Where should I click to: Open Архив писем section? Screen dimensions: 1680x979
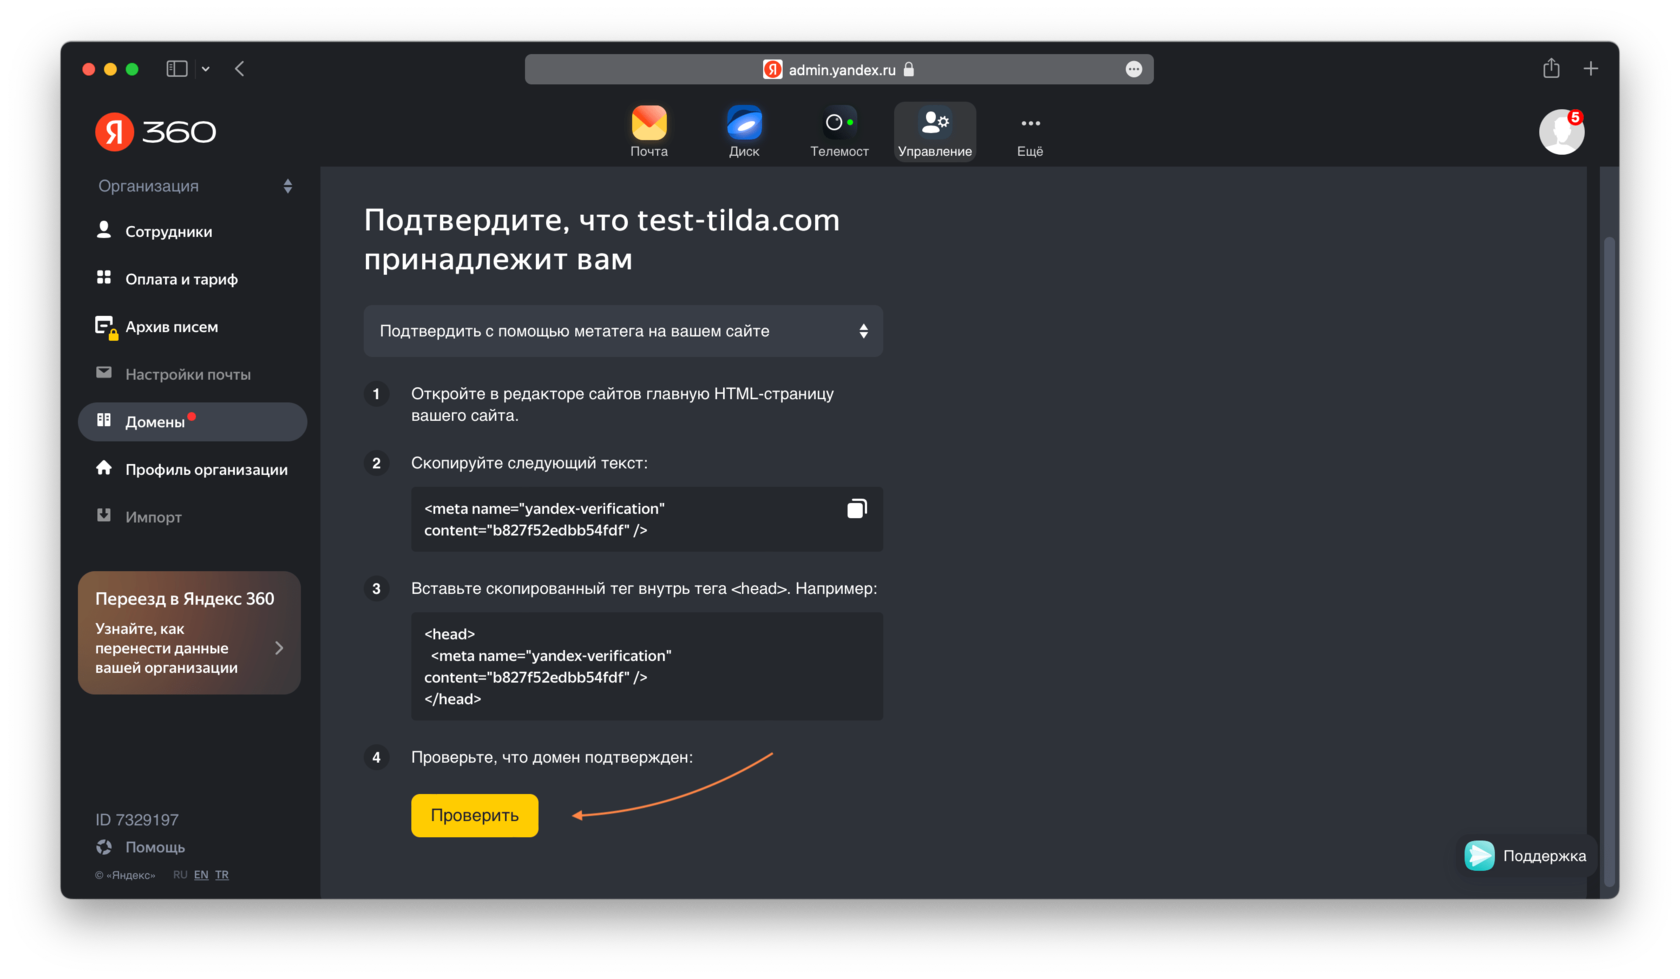pyautogui.click(x=171, y=327)
